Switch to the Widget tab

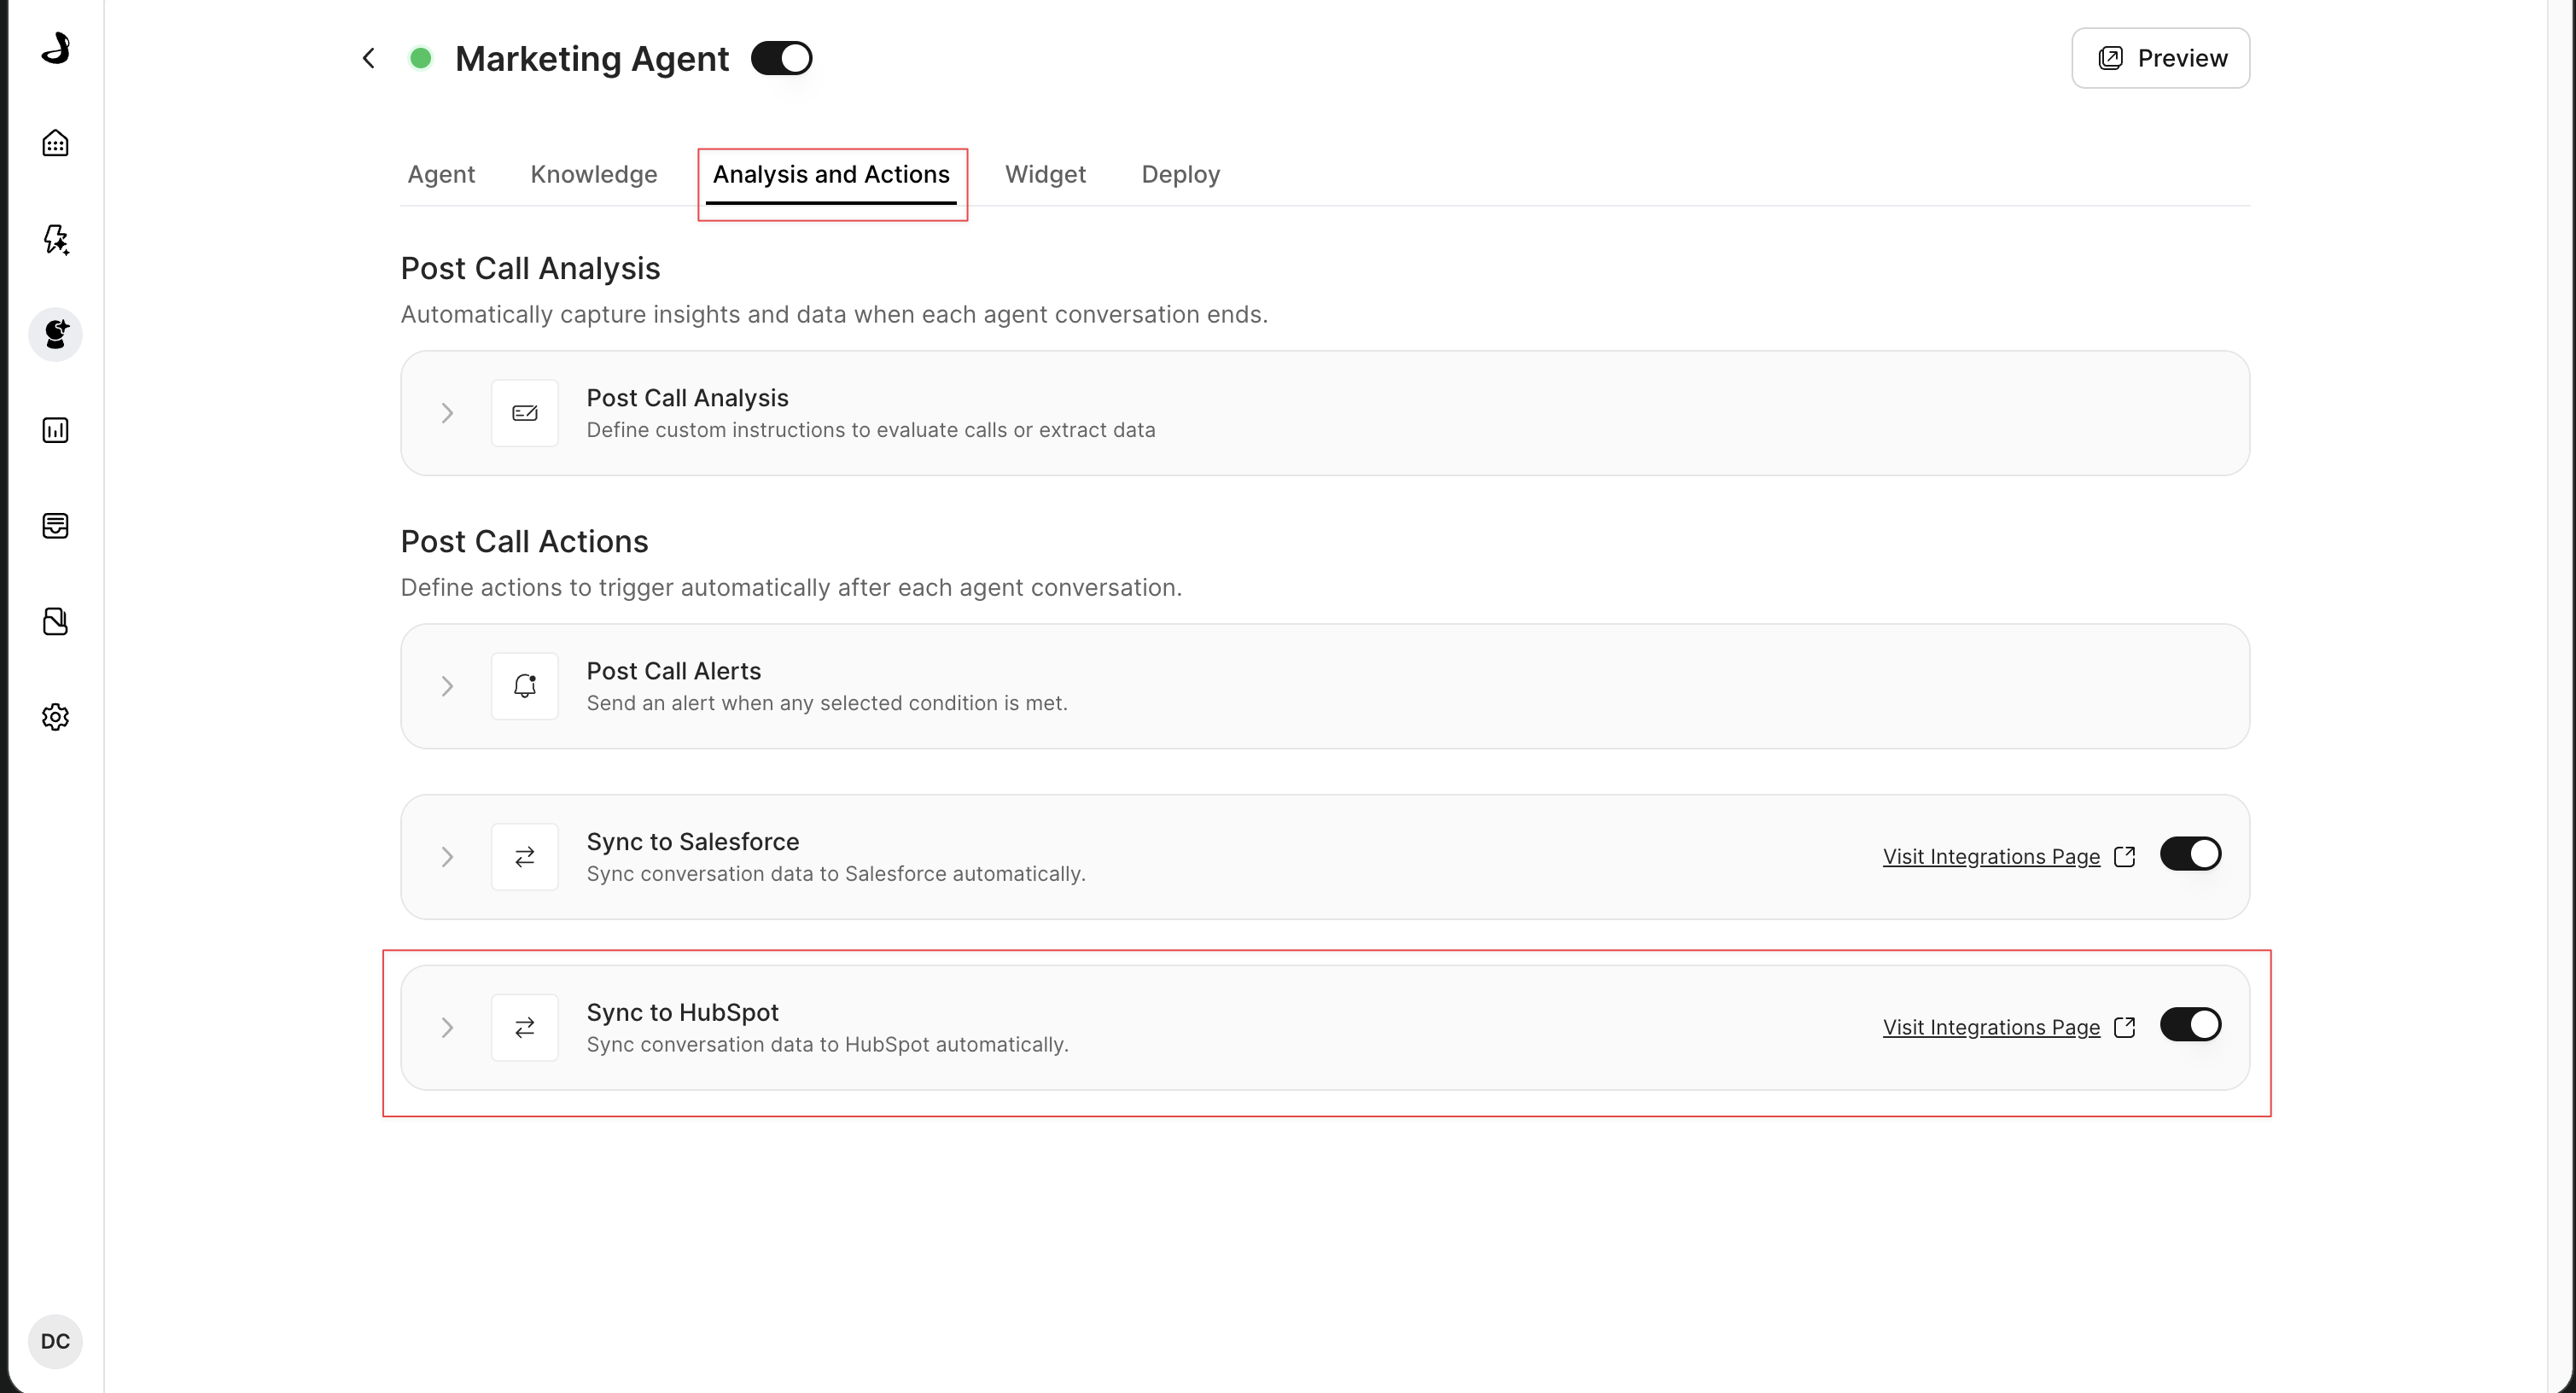pos(1045,174)
